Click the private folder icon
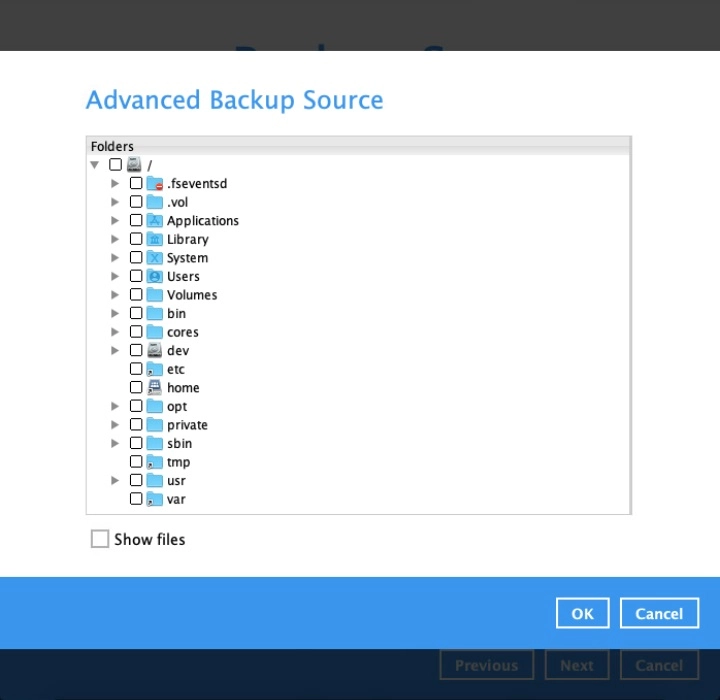 point(155,425)
